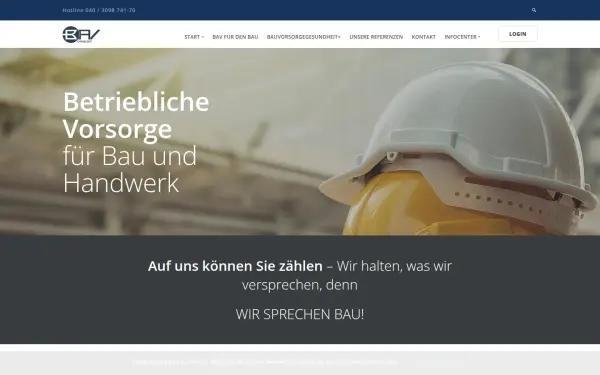Viewport: 600px width, 375px height.
Task: Expand the INFOCENTER dropdown
Action: 462,37
